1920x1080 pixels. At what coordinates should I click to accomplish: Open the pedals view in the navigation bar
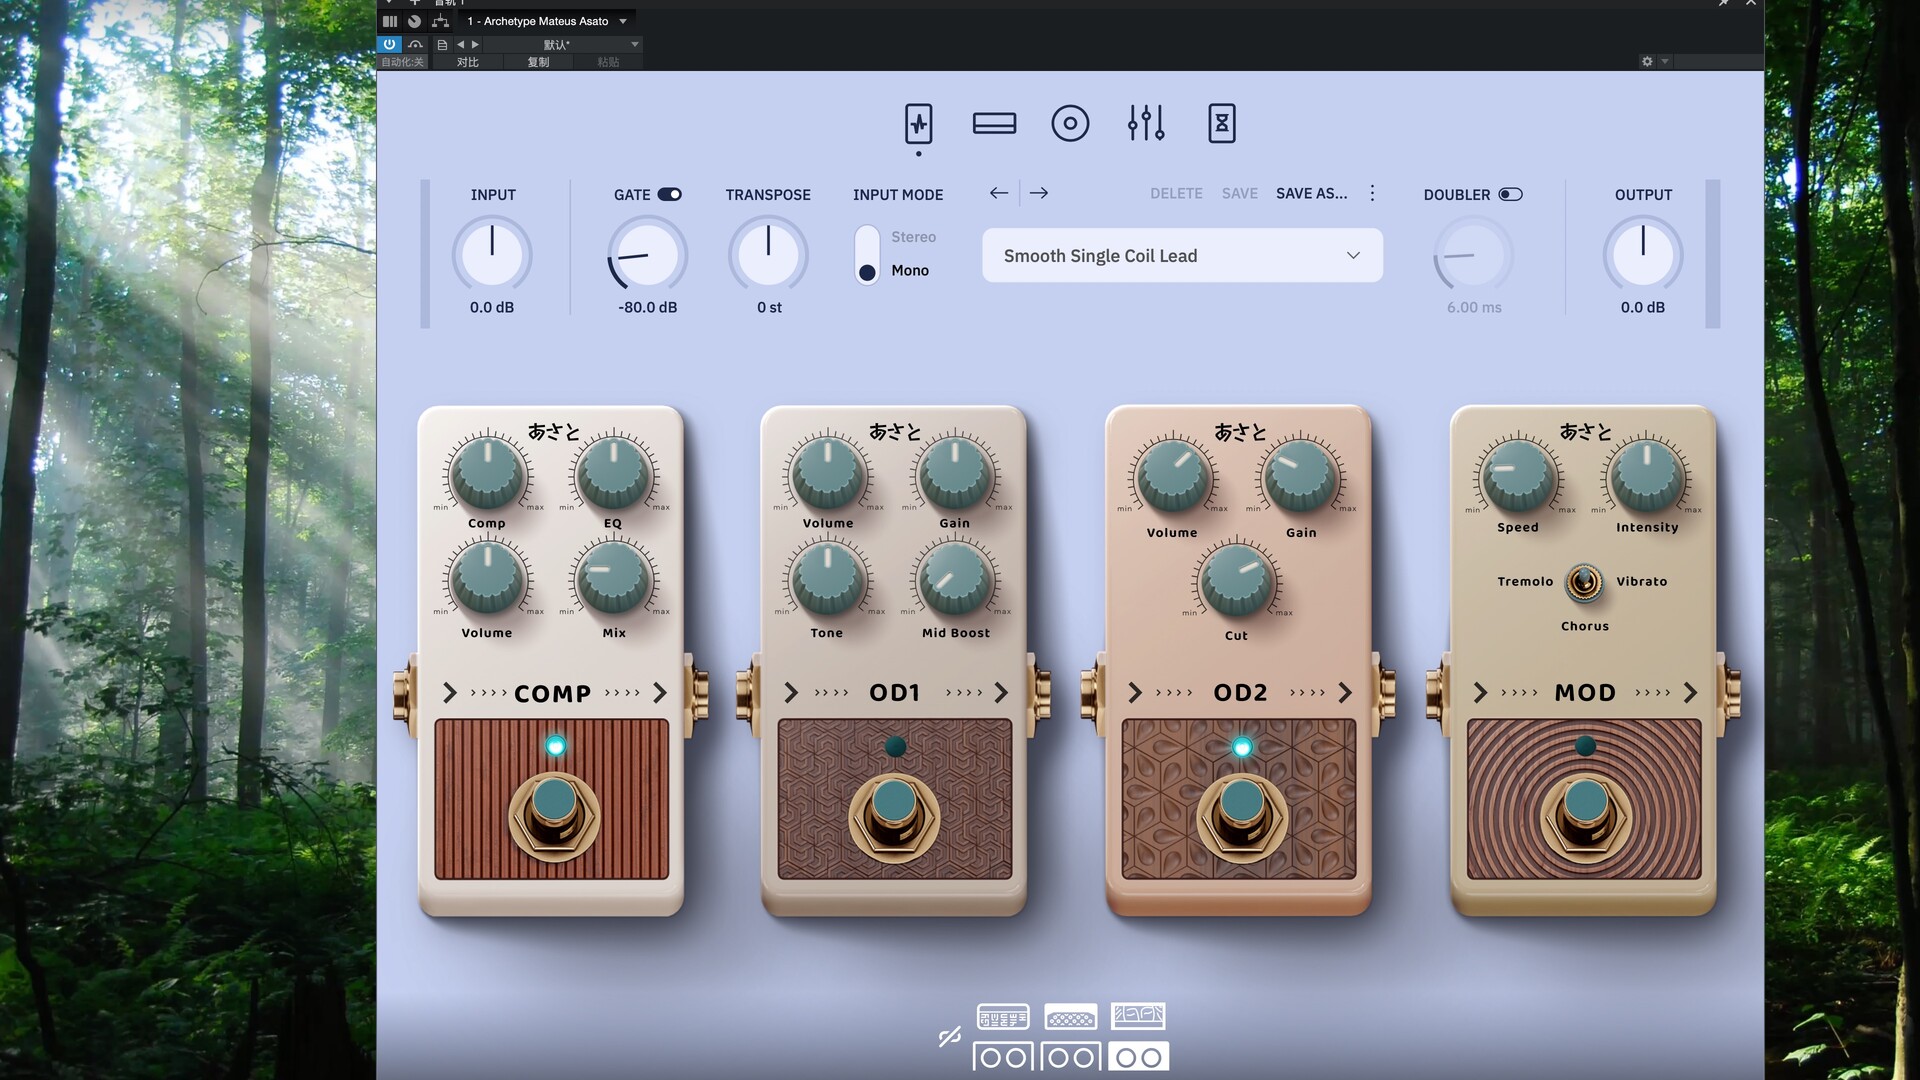[x=919, y=123]
